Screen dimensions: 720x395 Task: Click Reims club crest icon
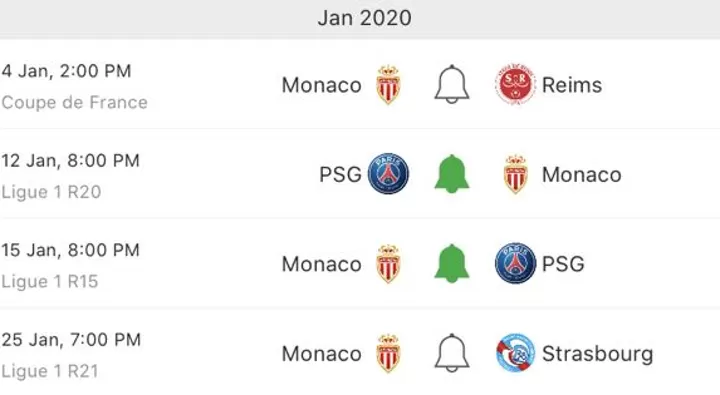515,85
